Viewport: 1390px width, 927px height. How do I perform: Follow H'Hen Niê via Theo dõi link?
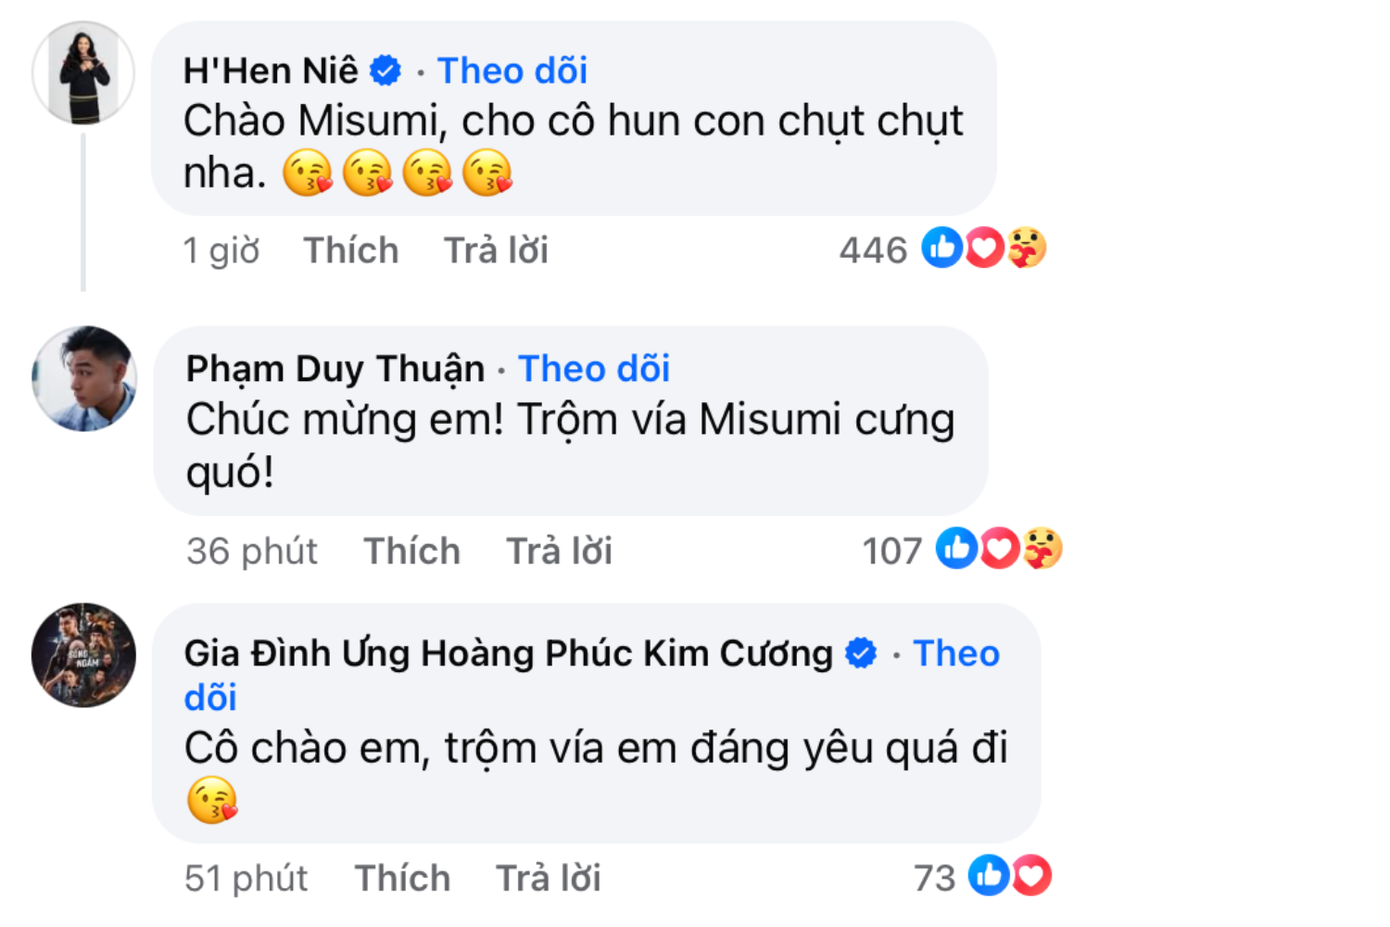tap(512, 70)
